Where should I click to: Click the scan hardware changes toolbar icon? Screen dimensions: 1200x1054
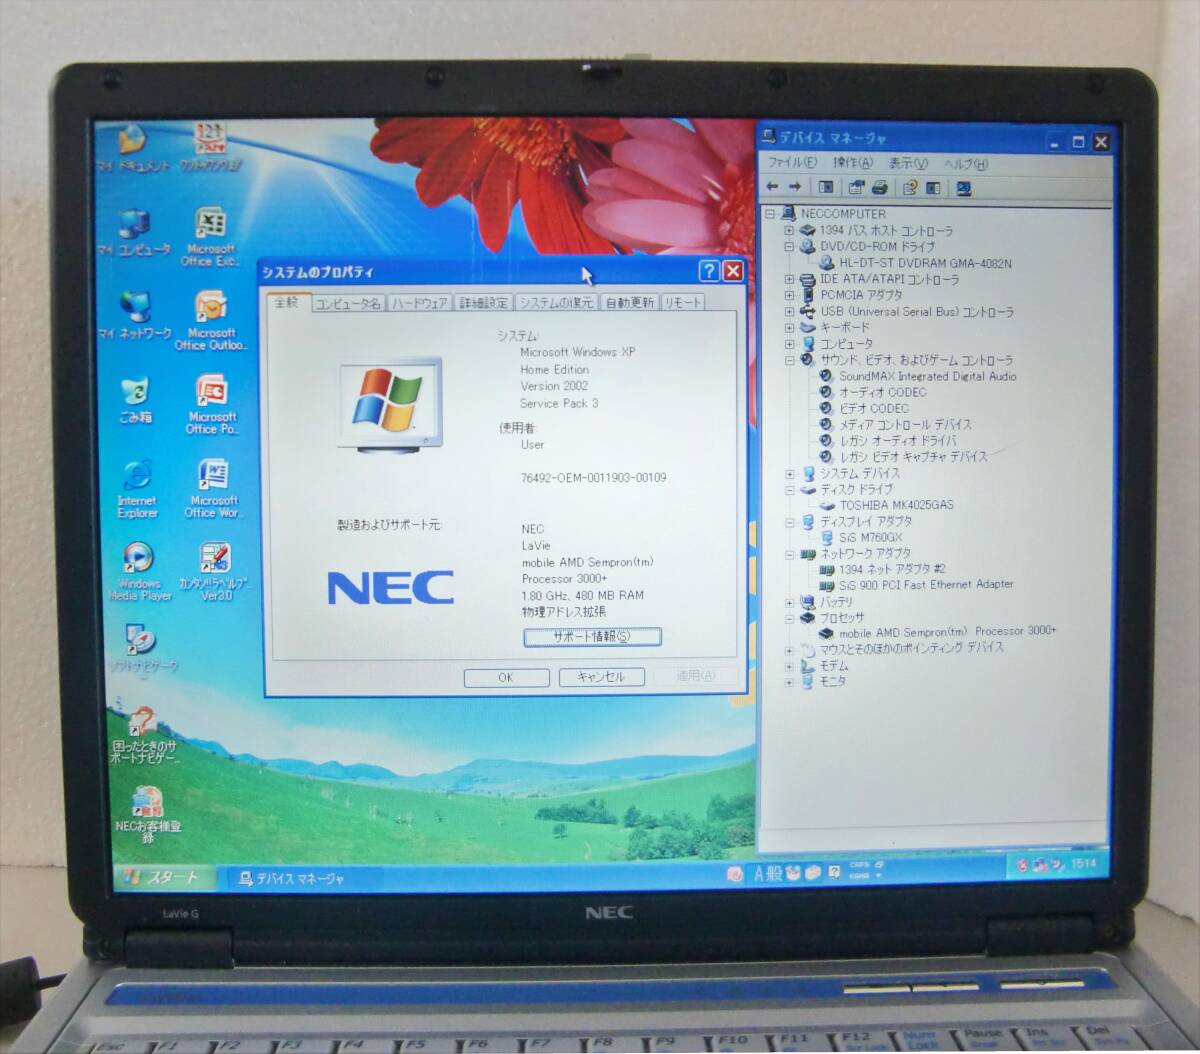[964, 188]
